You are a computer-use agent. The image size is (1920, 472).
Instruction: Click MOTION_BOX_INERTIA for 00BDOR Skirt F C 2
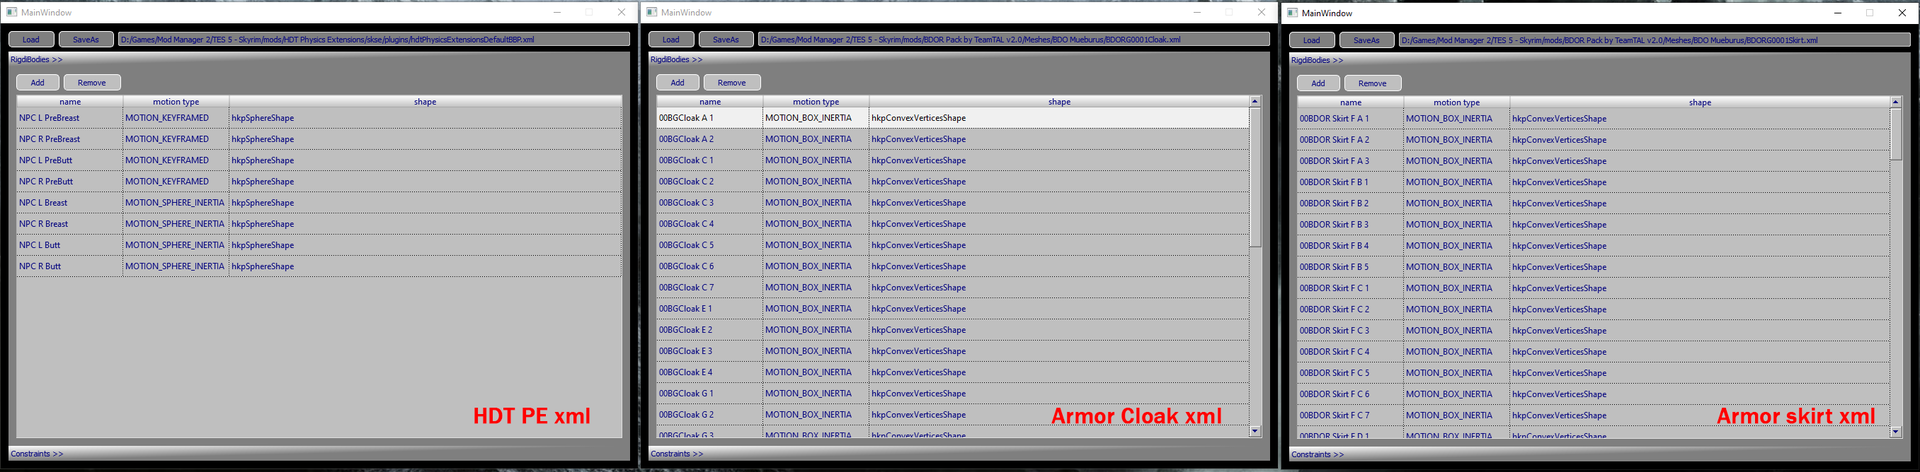(1449, 310)
